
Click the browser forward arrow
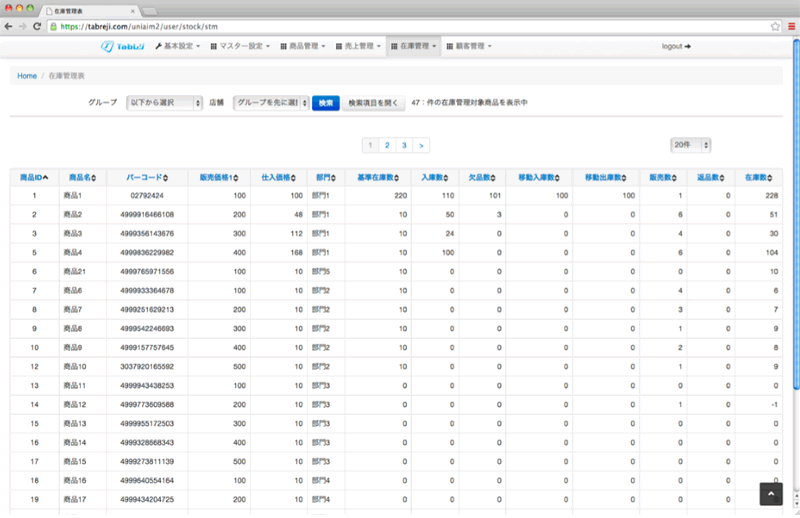coord(23,26)
